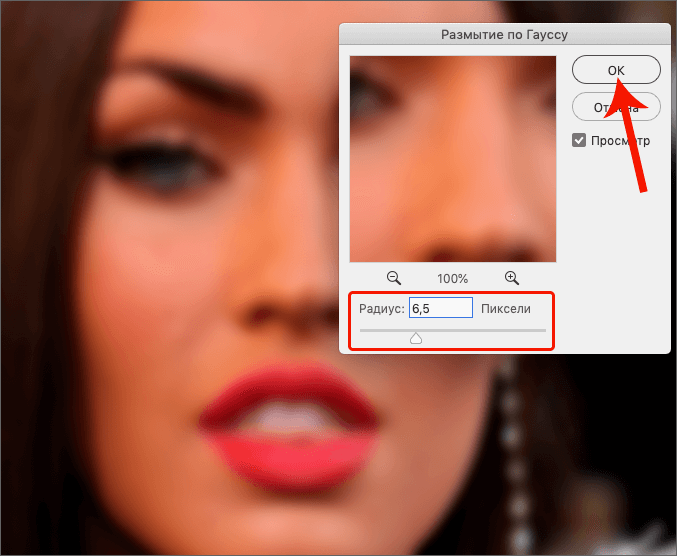Screen dimensions: 677x556
Task: Click the red lips on the canvas
Action: (x=290, y=432)
